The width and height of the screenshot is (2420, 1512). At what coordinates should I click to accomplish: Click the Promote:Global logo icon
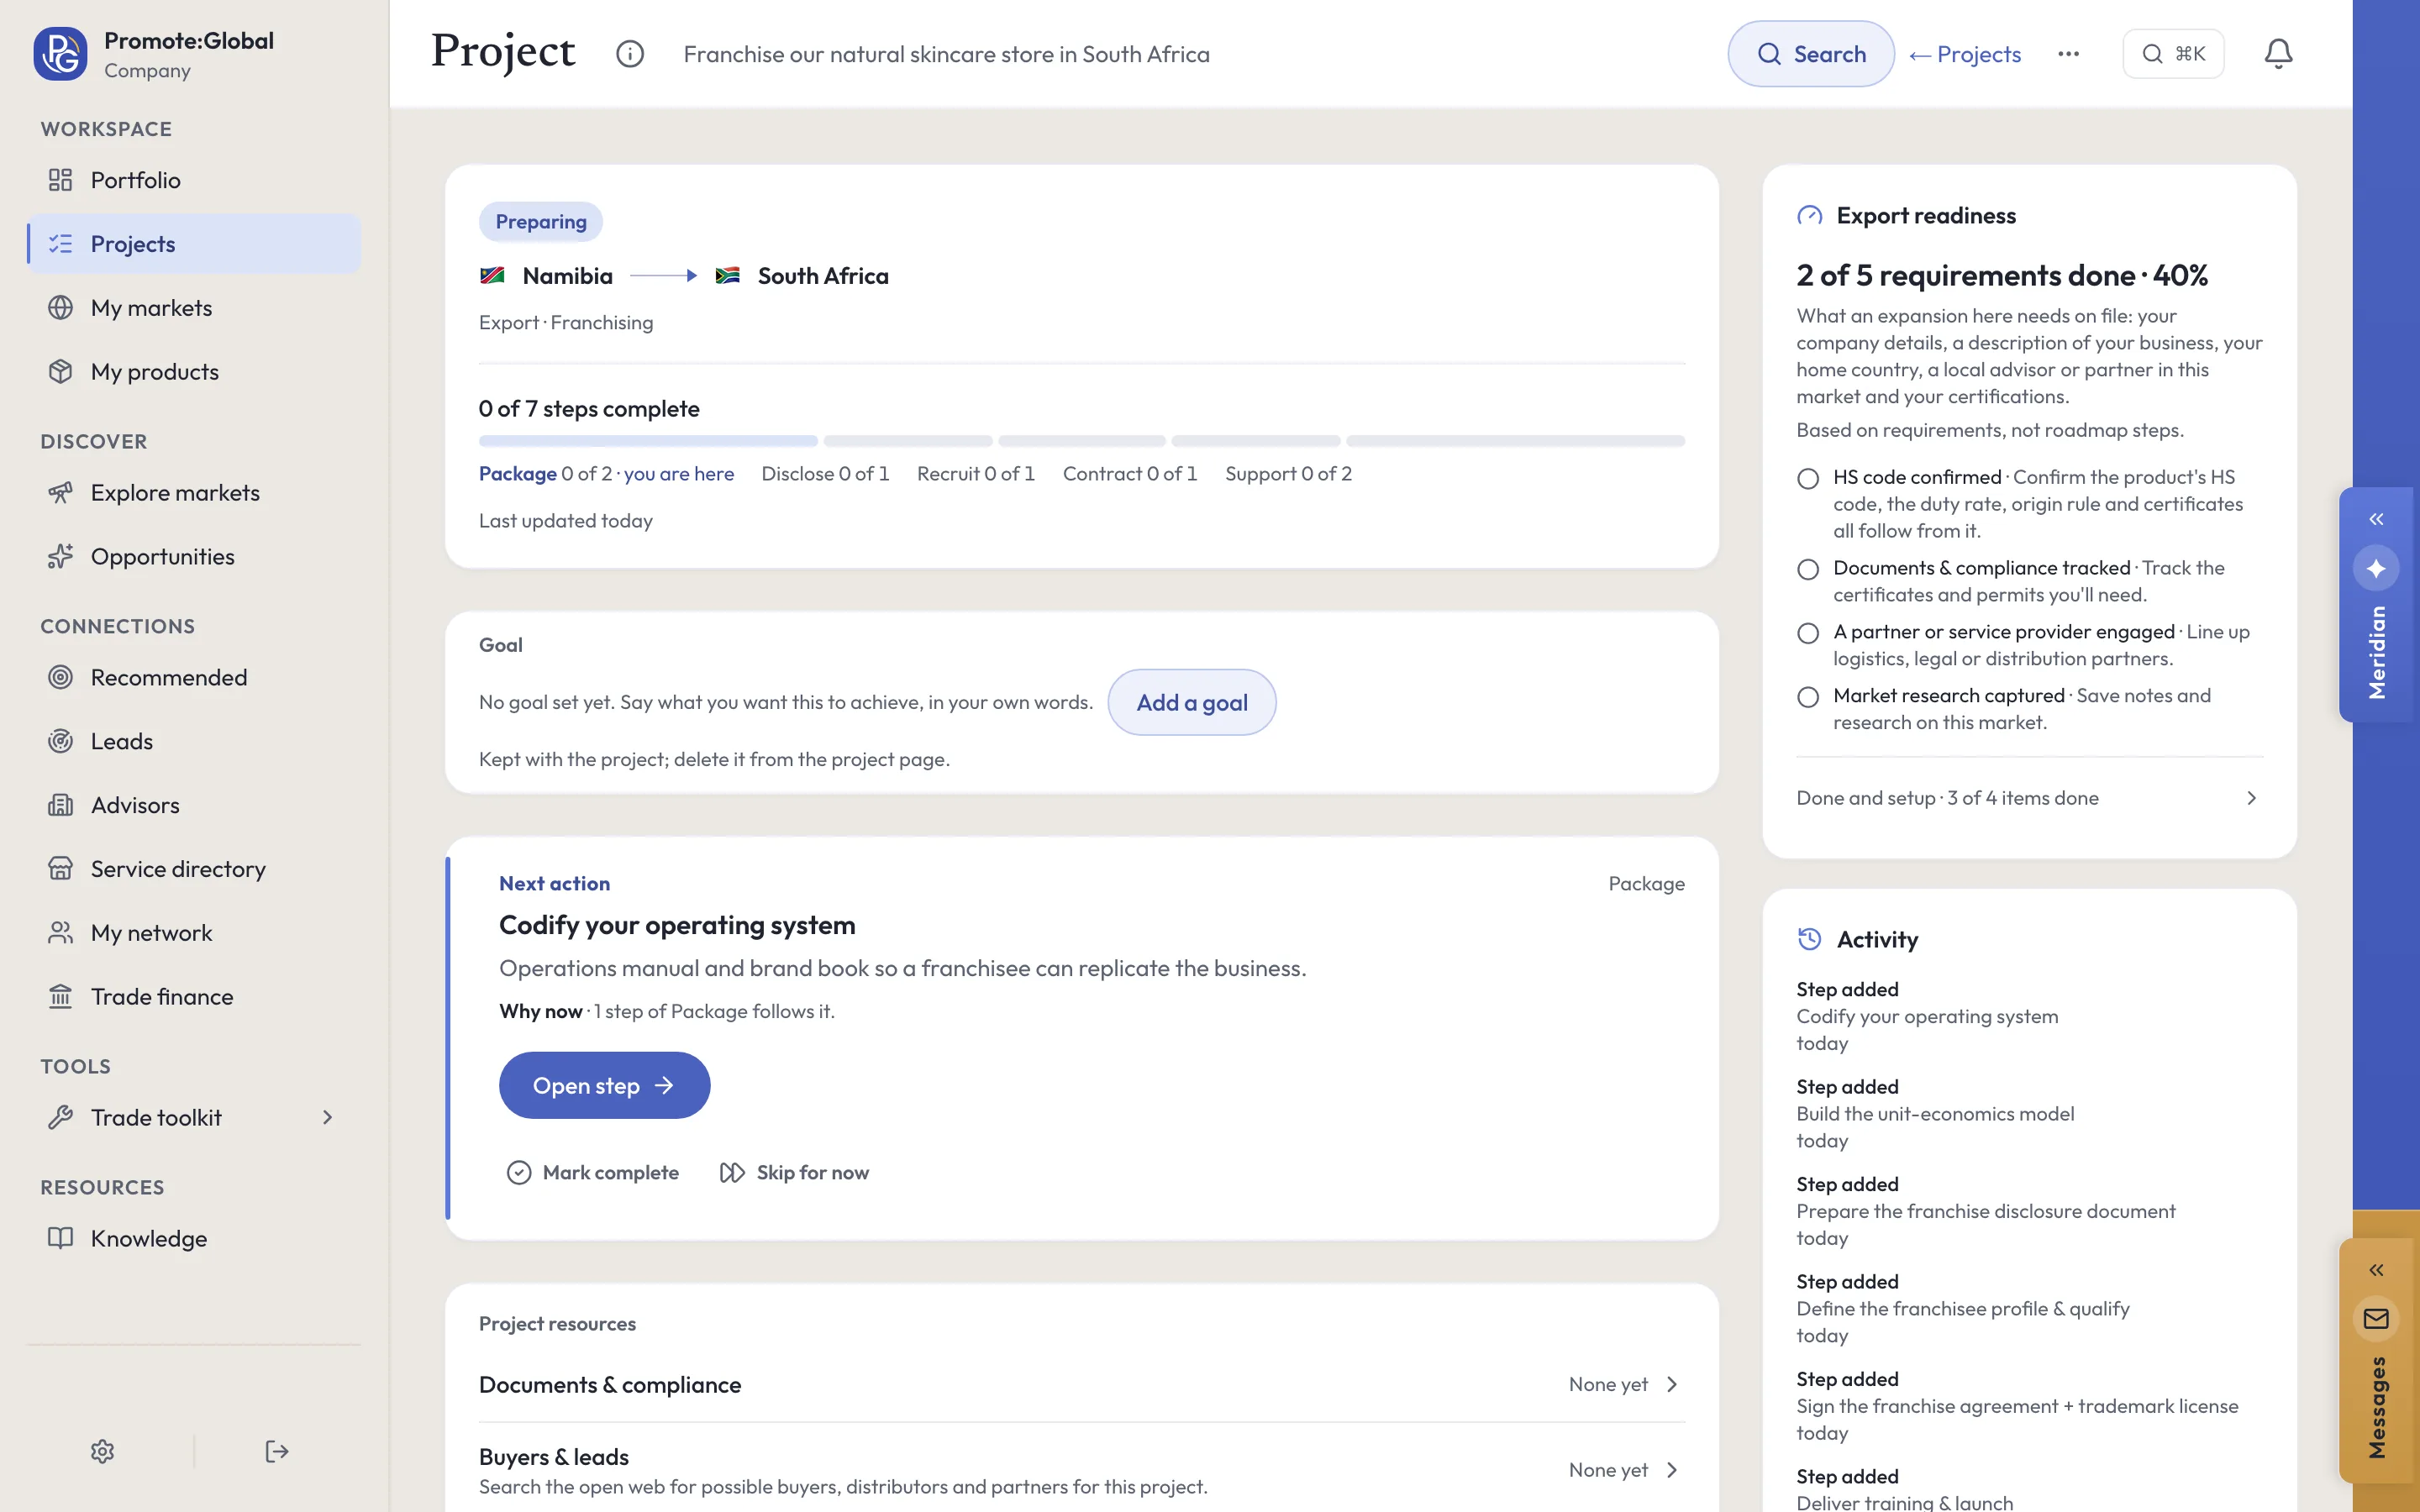point(60,54)
